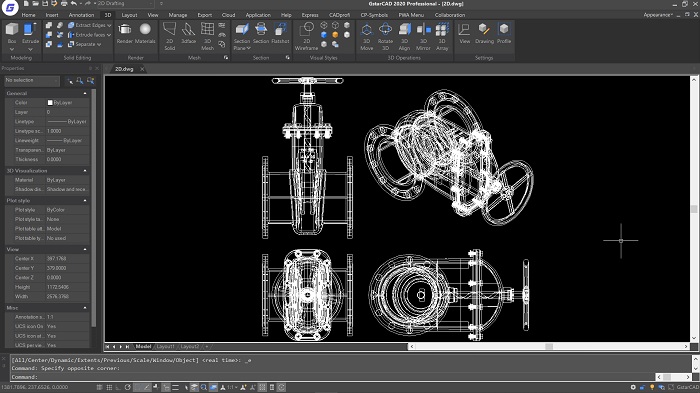Click the quick select icon in Properties
This screenshot has height=393, width=700.
pos(91,80)
